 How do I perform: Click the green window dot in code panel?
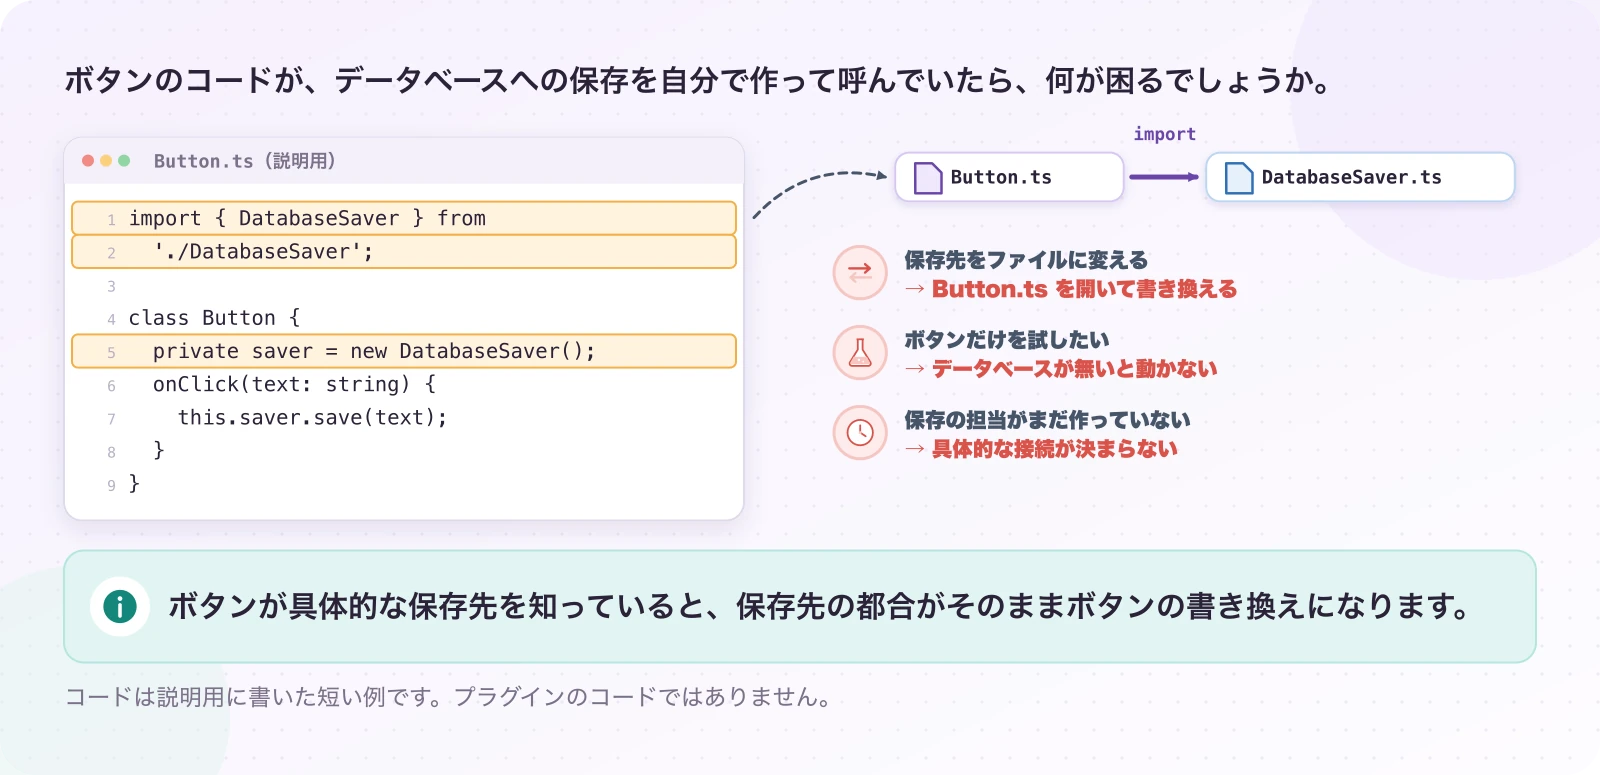tap(124, 161)
